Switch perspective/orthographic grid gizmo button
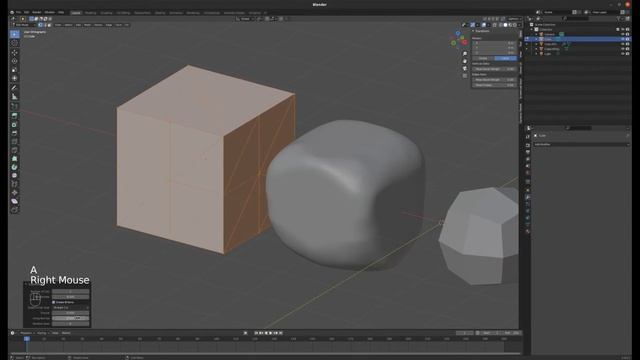Screen dimensions: 640x360 click(x=465, y=76)
